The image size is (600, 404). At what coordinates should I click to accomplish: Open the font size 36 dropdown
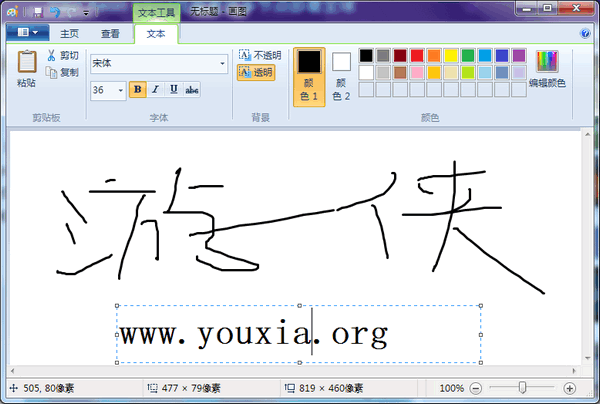[x=121, y=90]
